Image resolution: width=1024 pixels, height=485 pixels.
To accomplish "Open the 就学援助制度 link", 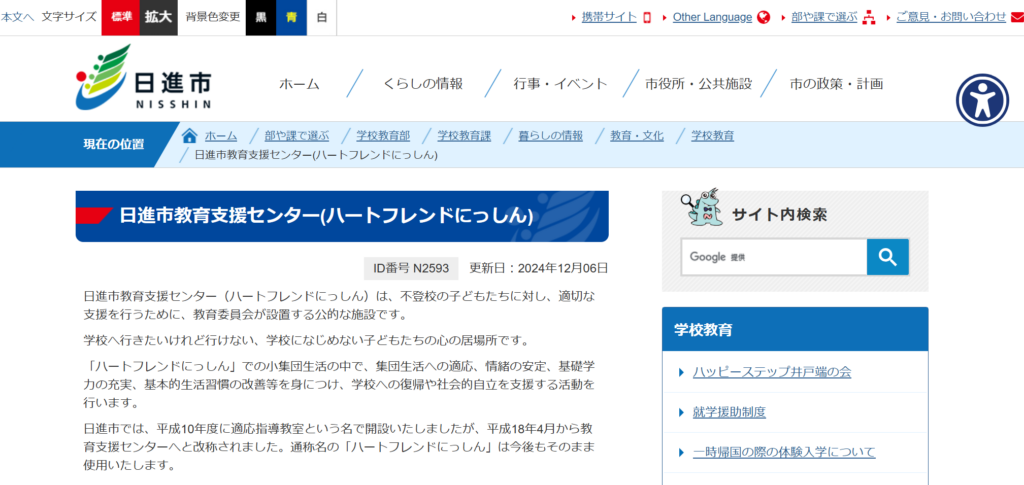I will click(x=729, y=412).
